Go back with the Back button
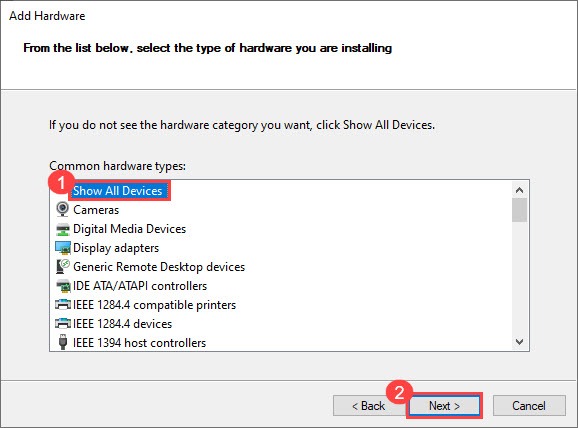The width and height of the screenshot is (578, 428). click(x=368, y=406)
